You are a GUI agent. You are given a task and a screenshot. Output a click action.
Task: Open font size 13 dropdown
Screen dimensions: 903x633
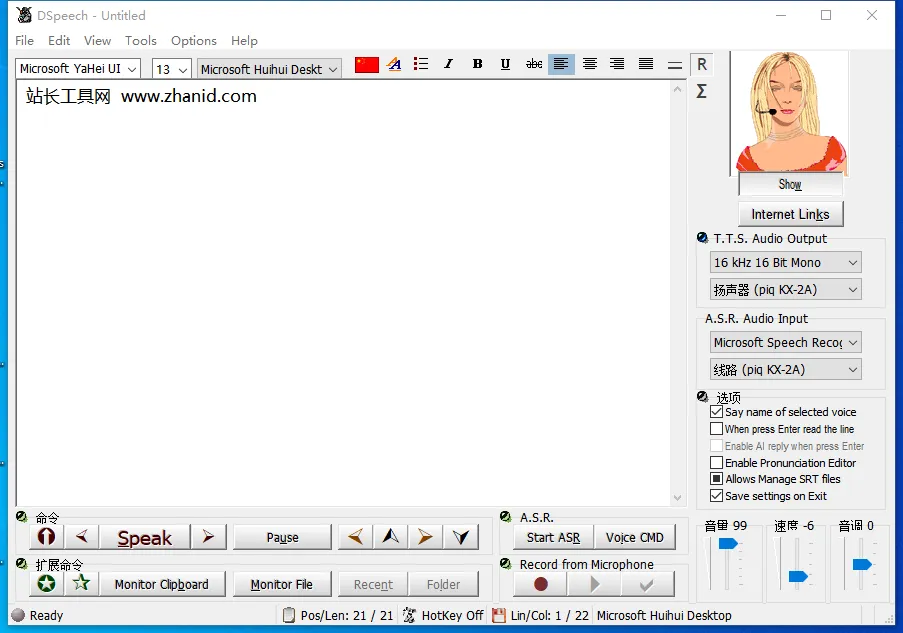pyautogui.click(x=171, y=69)
